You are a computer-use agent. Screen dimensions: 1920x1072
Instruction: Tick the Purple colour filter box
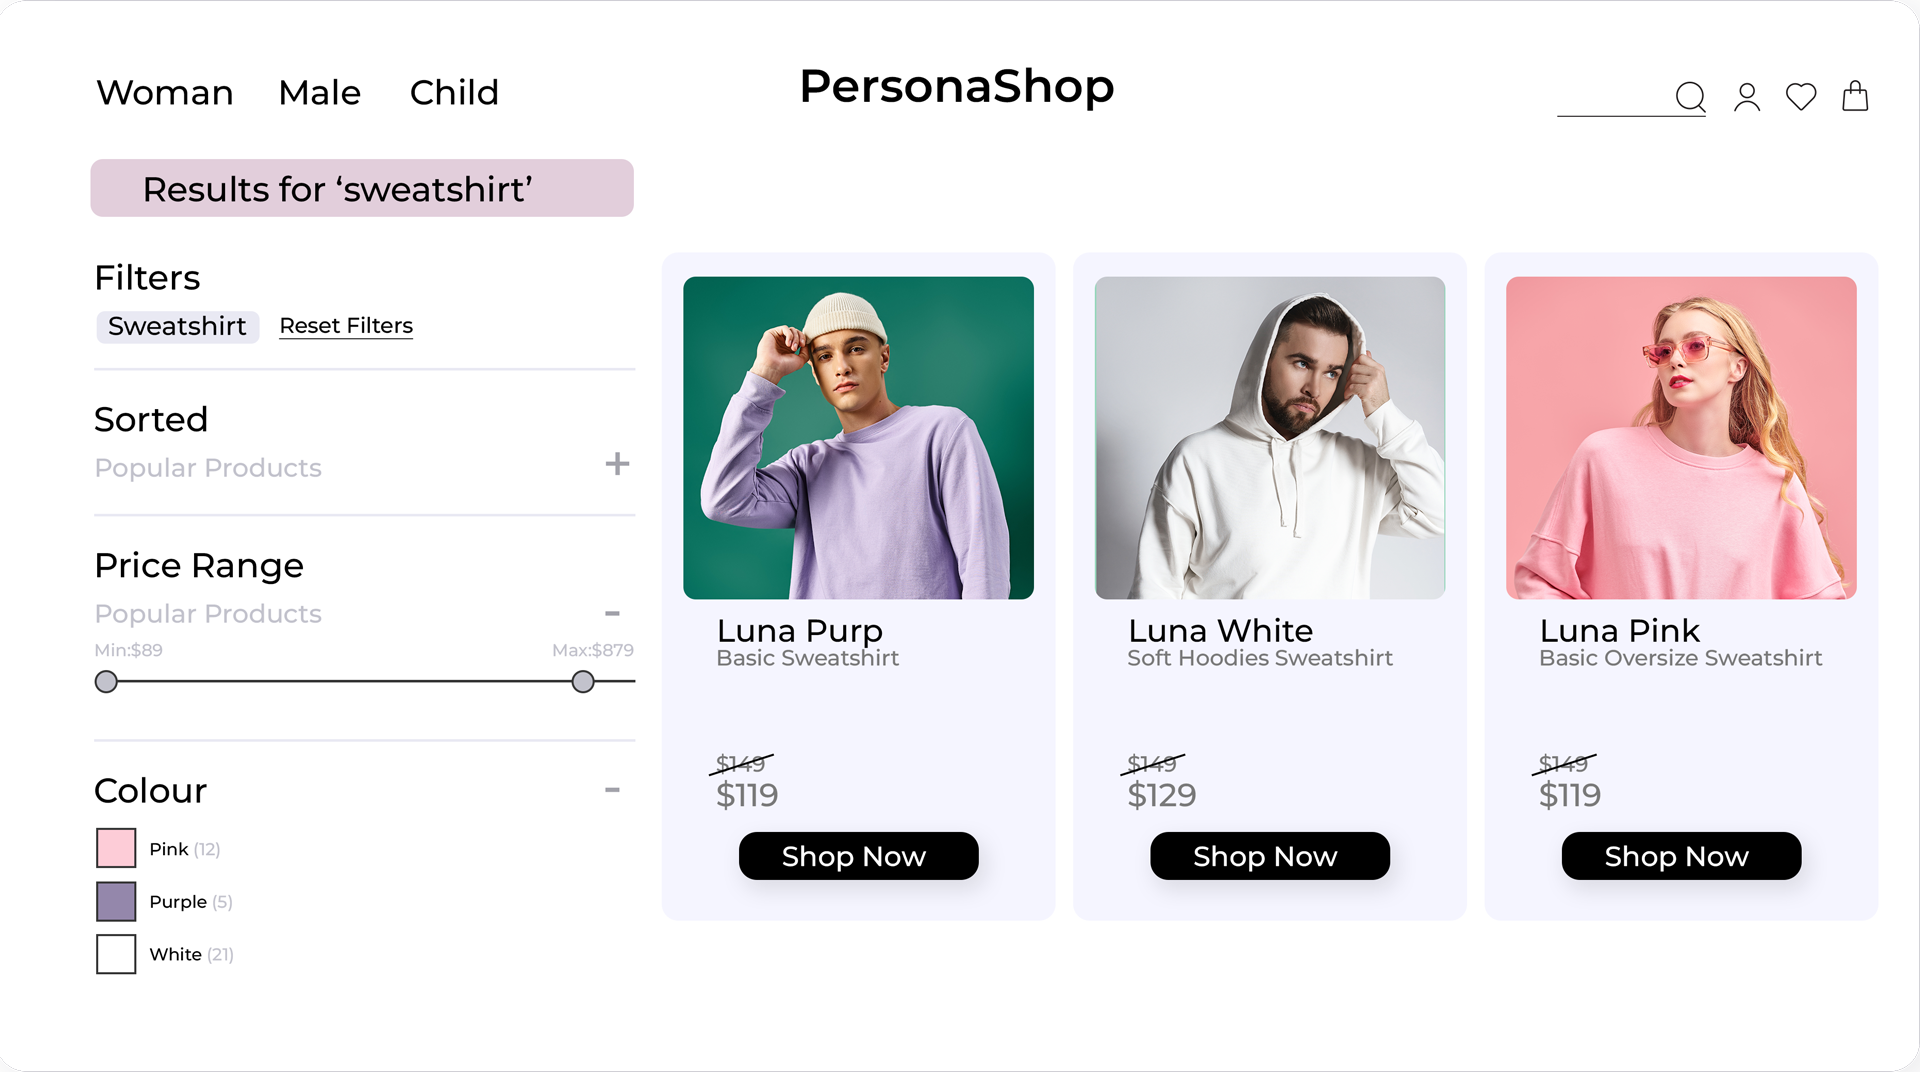tap(116, 901)
